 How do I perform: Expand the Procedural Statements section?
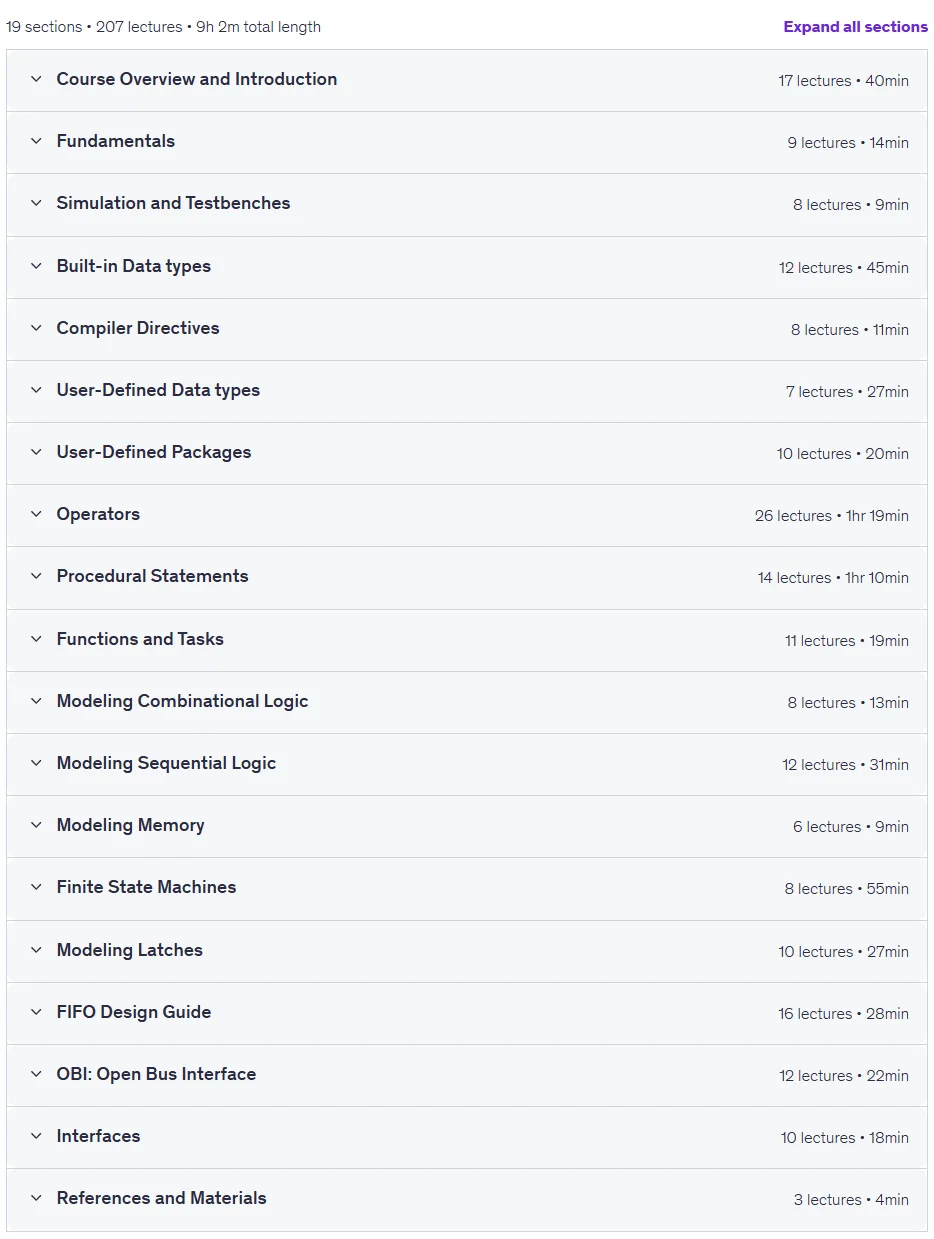(467, 577)
